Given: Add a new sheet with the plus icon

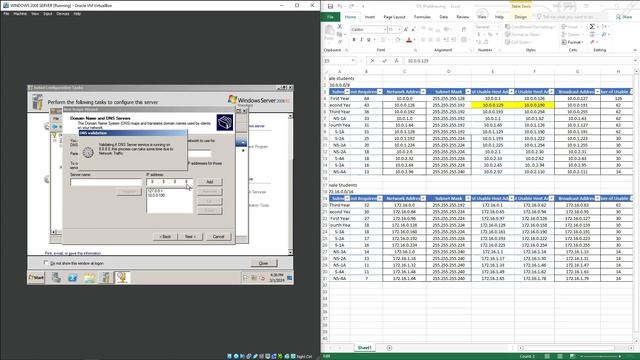Looking at the screenshot, I should 389,348.
